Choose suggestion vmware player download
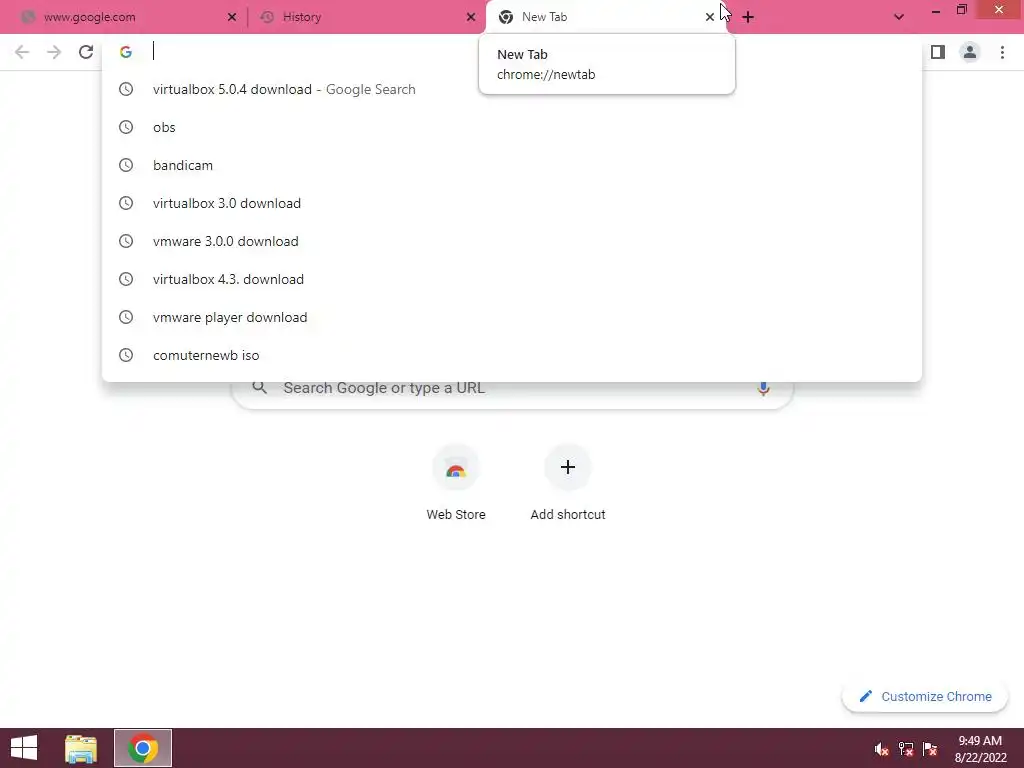 point(512,317)
